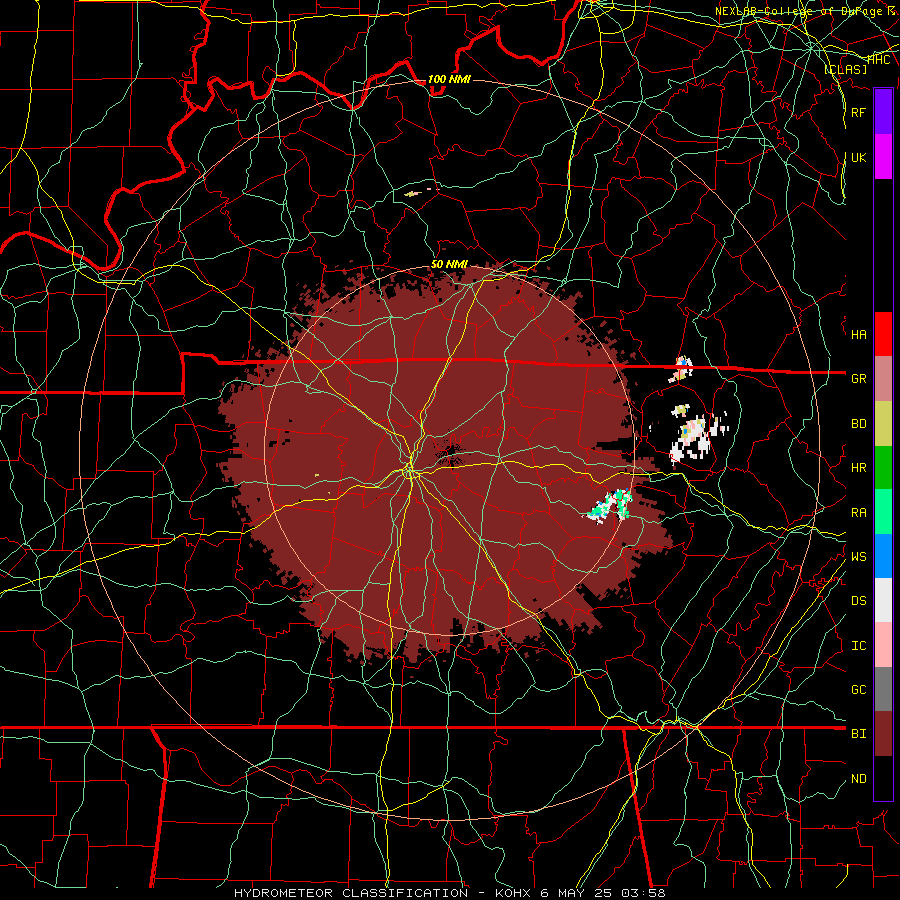Pick the dusty pink GR legend swatch

pyautogui.click(x=883, y=379)
